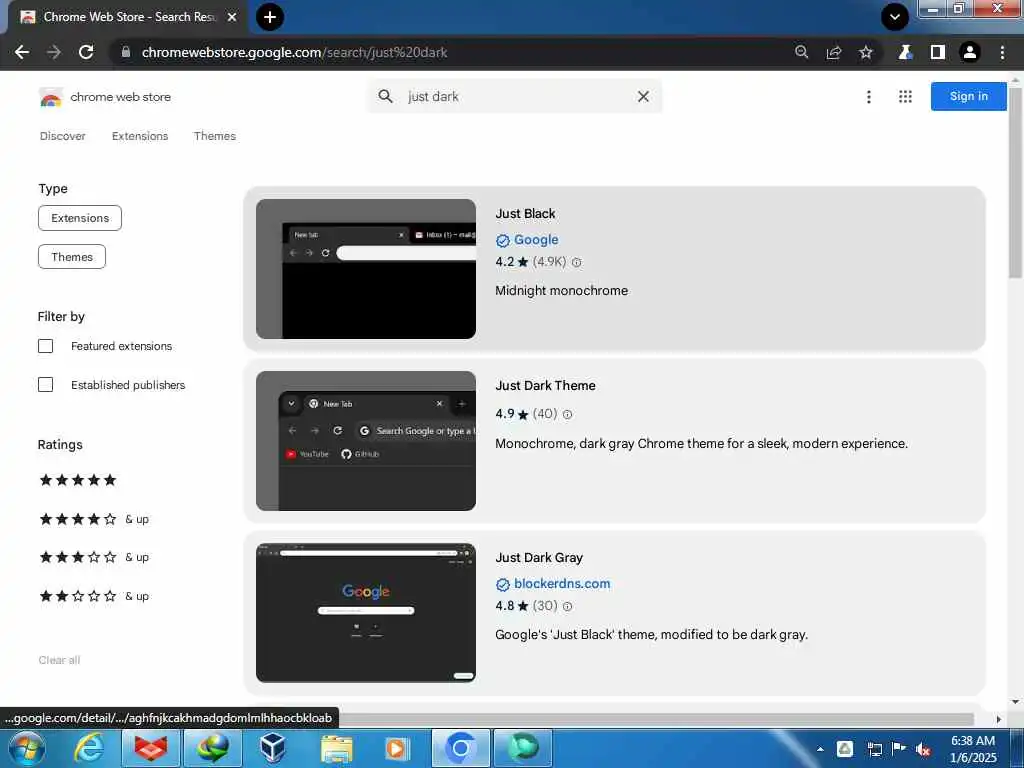Screen dimensions: 1024x768
Task: Reload the Chrome Web Store page
Action: click(86, 52)
